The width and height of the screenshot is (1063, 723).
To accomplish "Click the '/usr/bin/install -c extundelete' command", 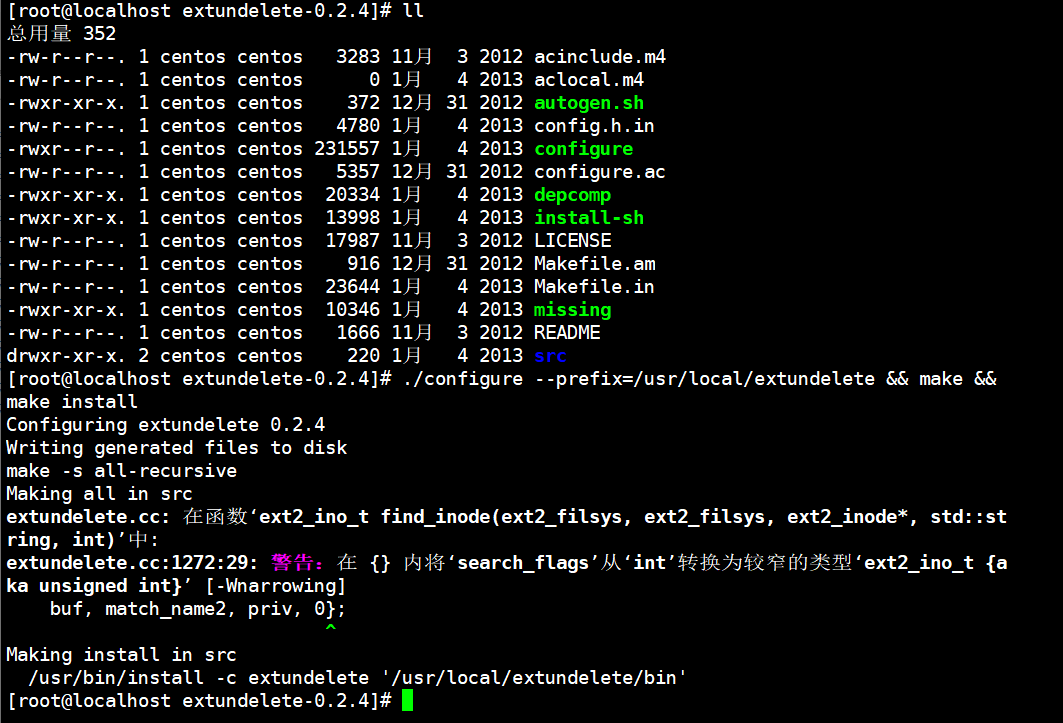I will 199,678.
